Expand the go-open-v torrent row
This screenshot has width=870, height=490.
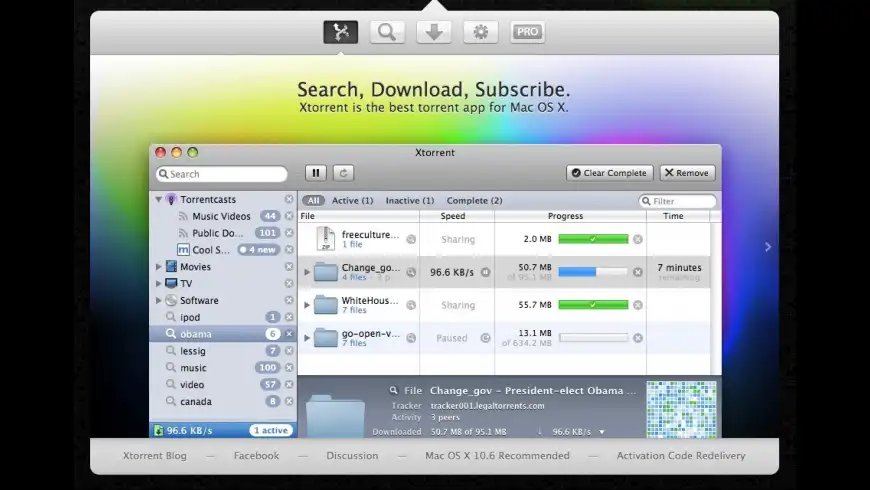[x=307, y=337]
